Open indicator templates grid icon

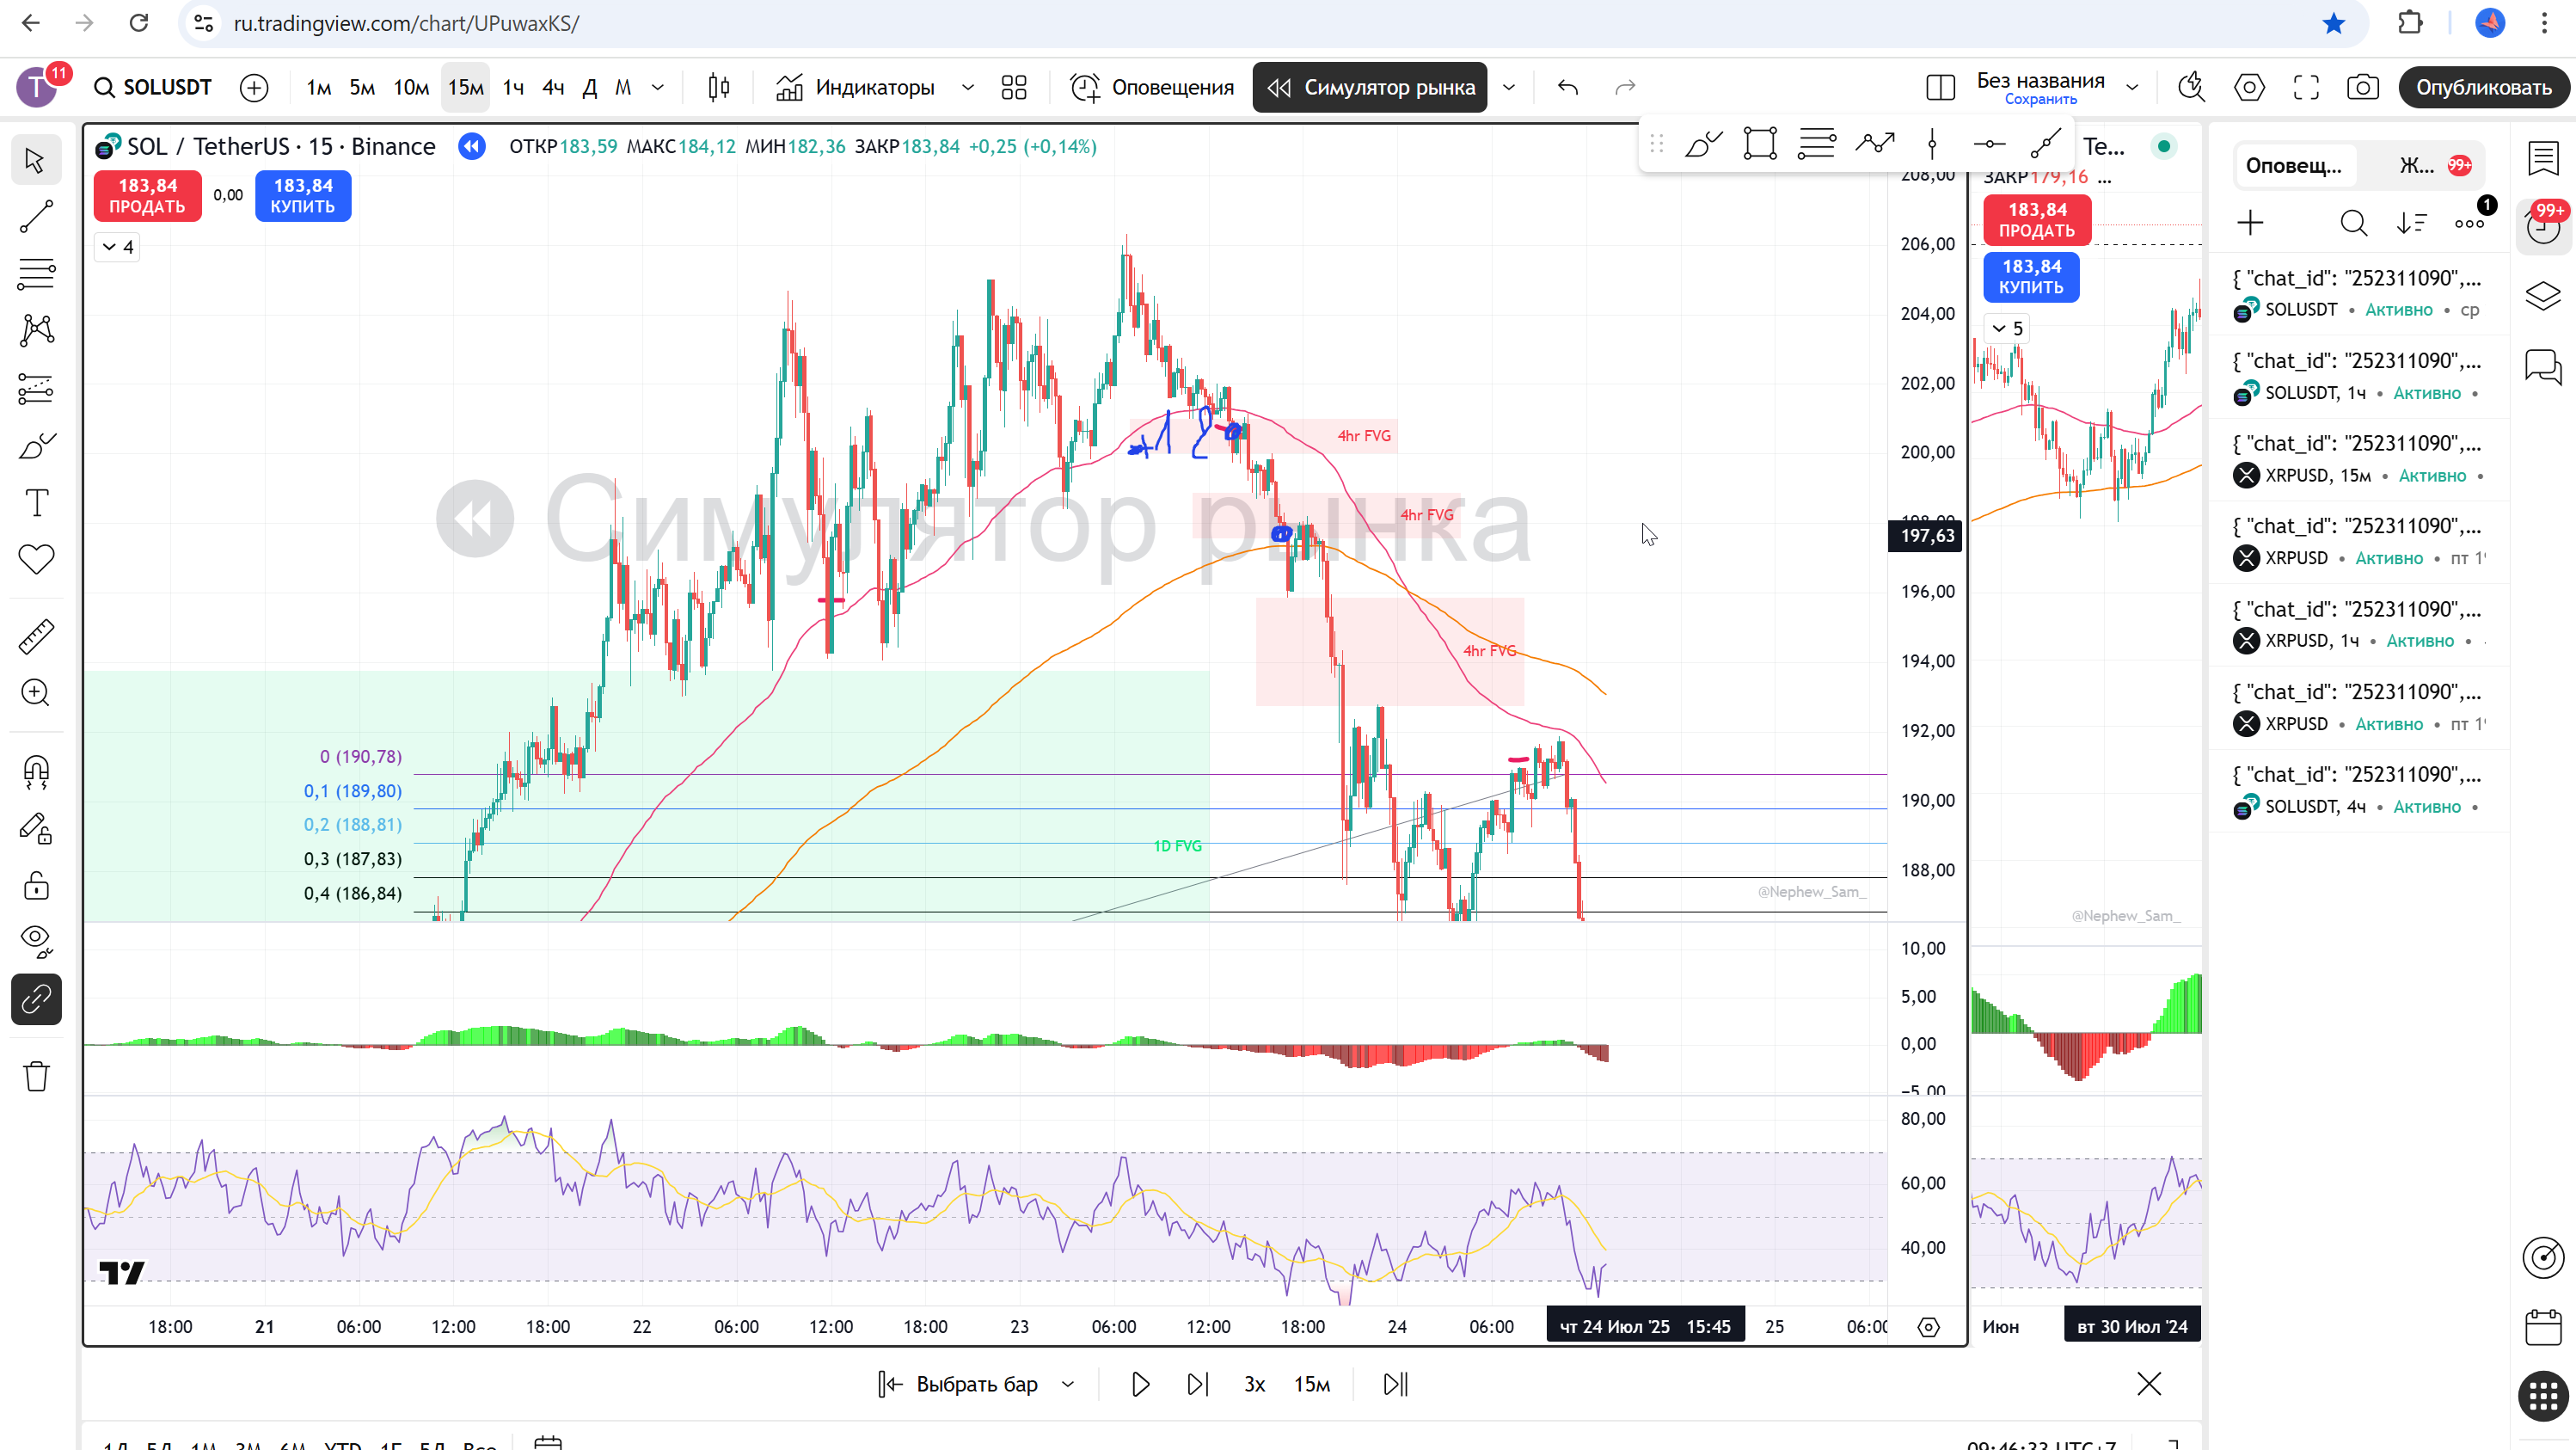click(1014, 88)
